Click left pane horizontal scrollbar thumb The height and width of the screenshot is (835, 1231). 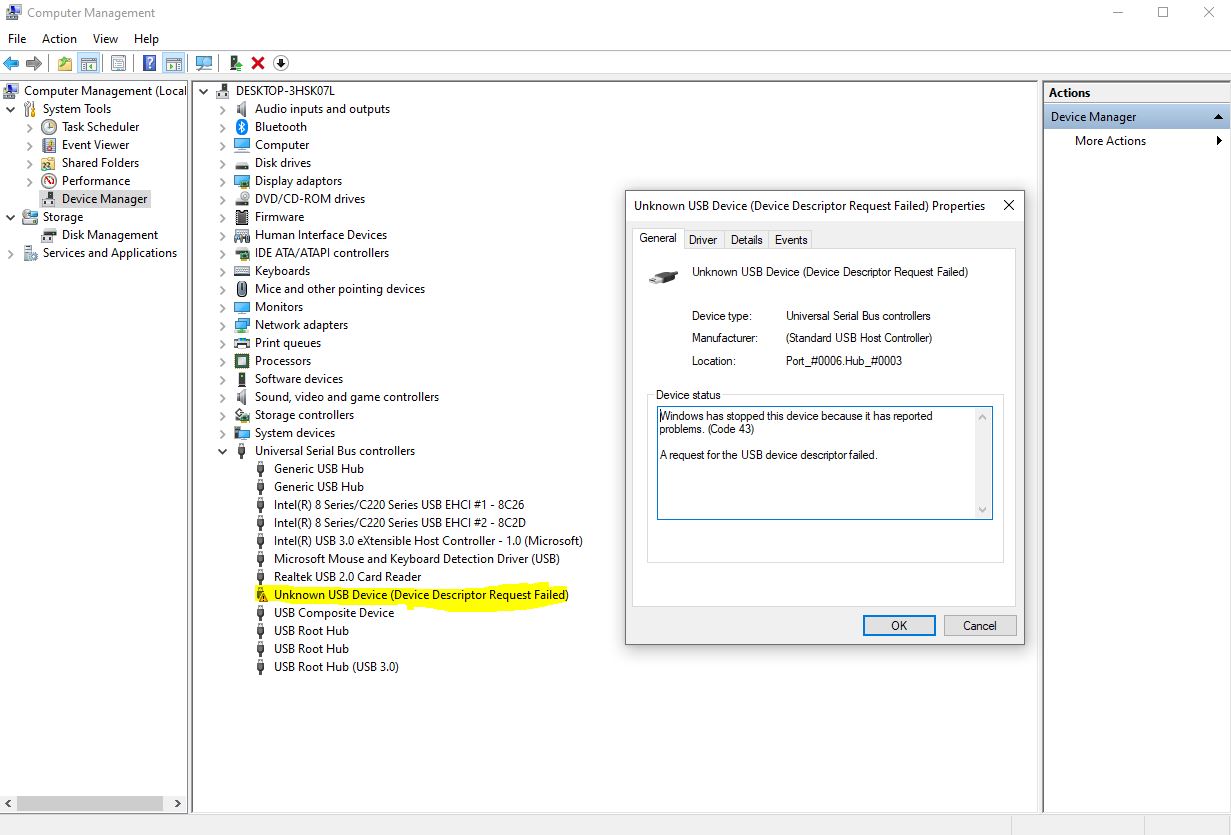pos(91,803)
